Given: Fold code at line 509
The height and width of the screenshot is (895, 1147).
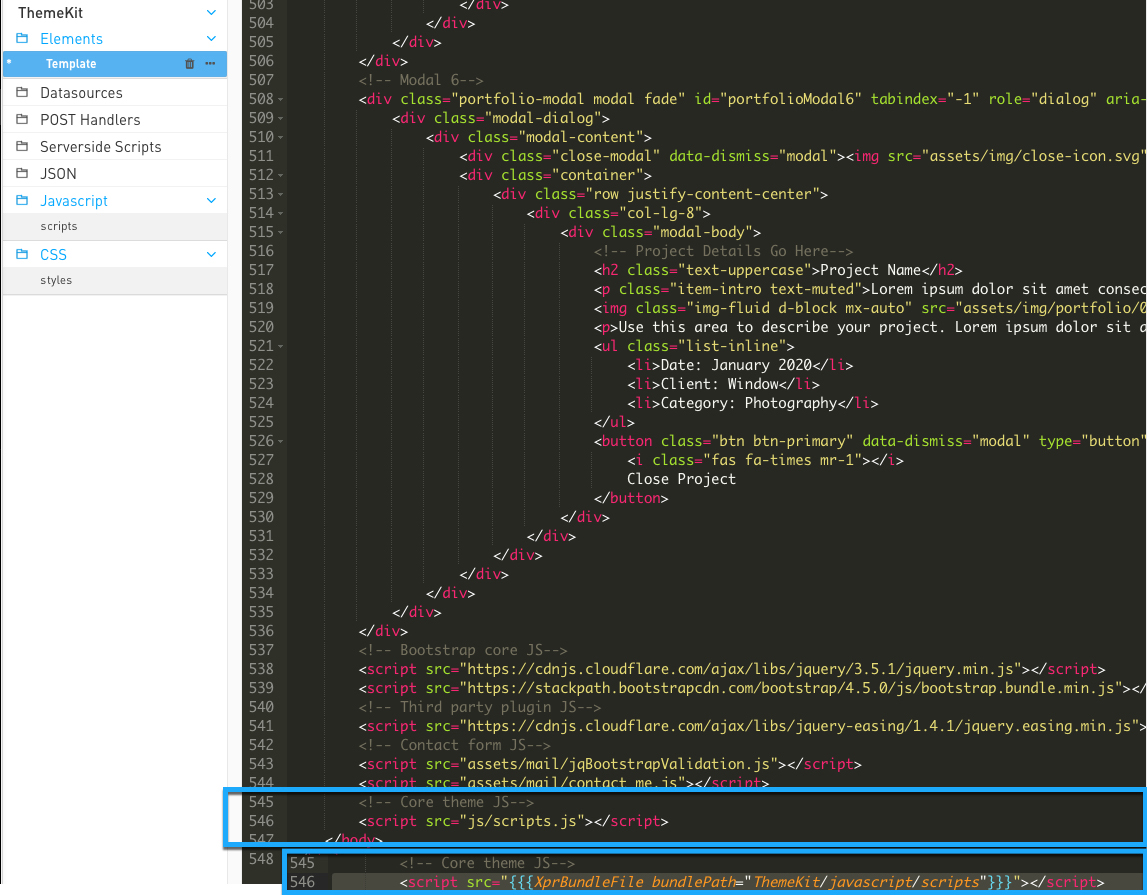Looking at the screenshot, I should click(x=281, y=118).
